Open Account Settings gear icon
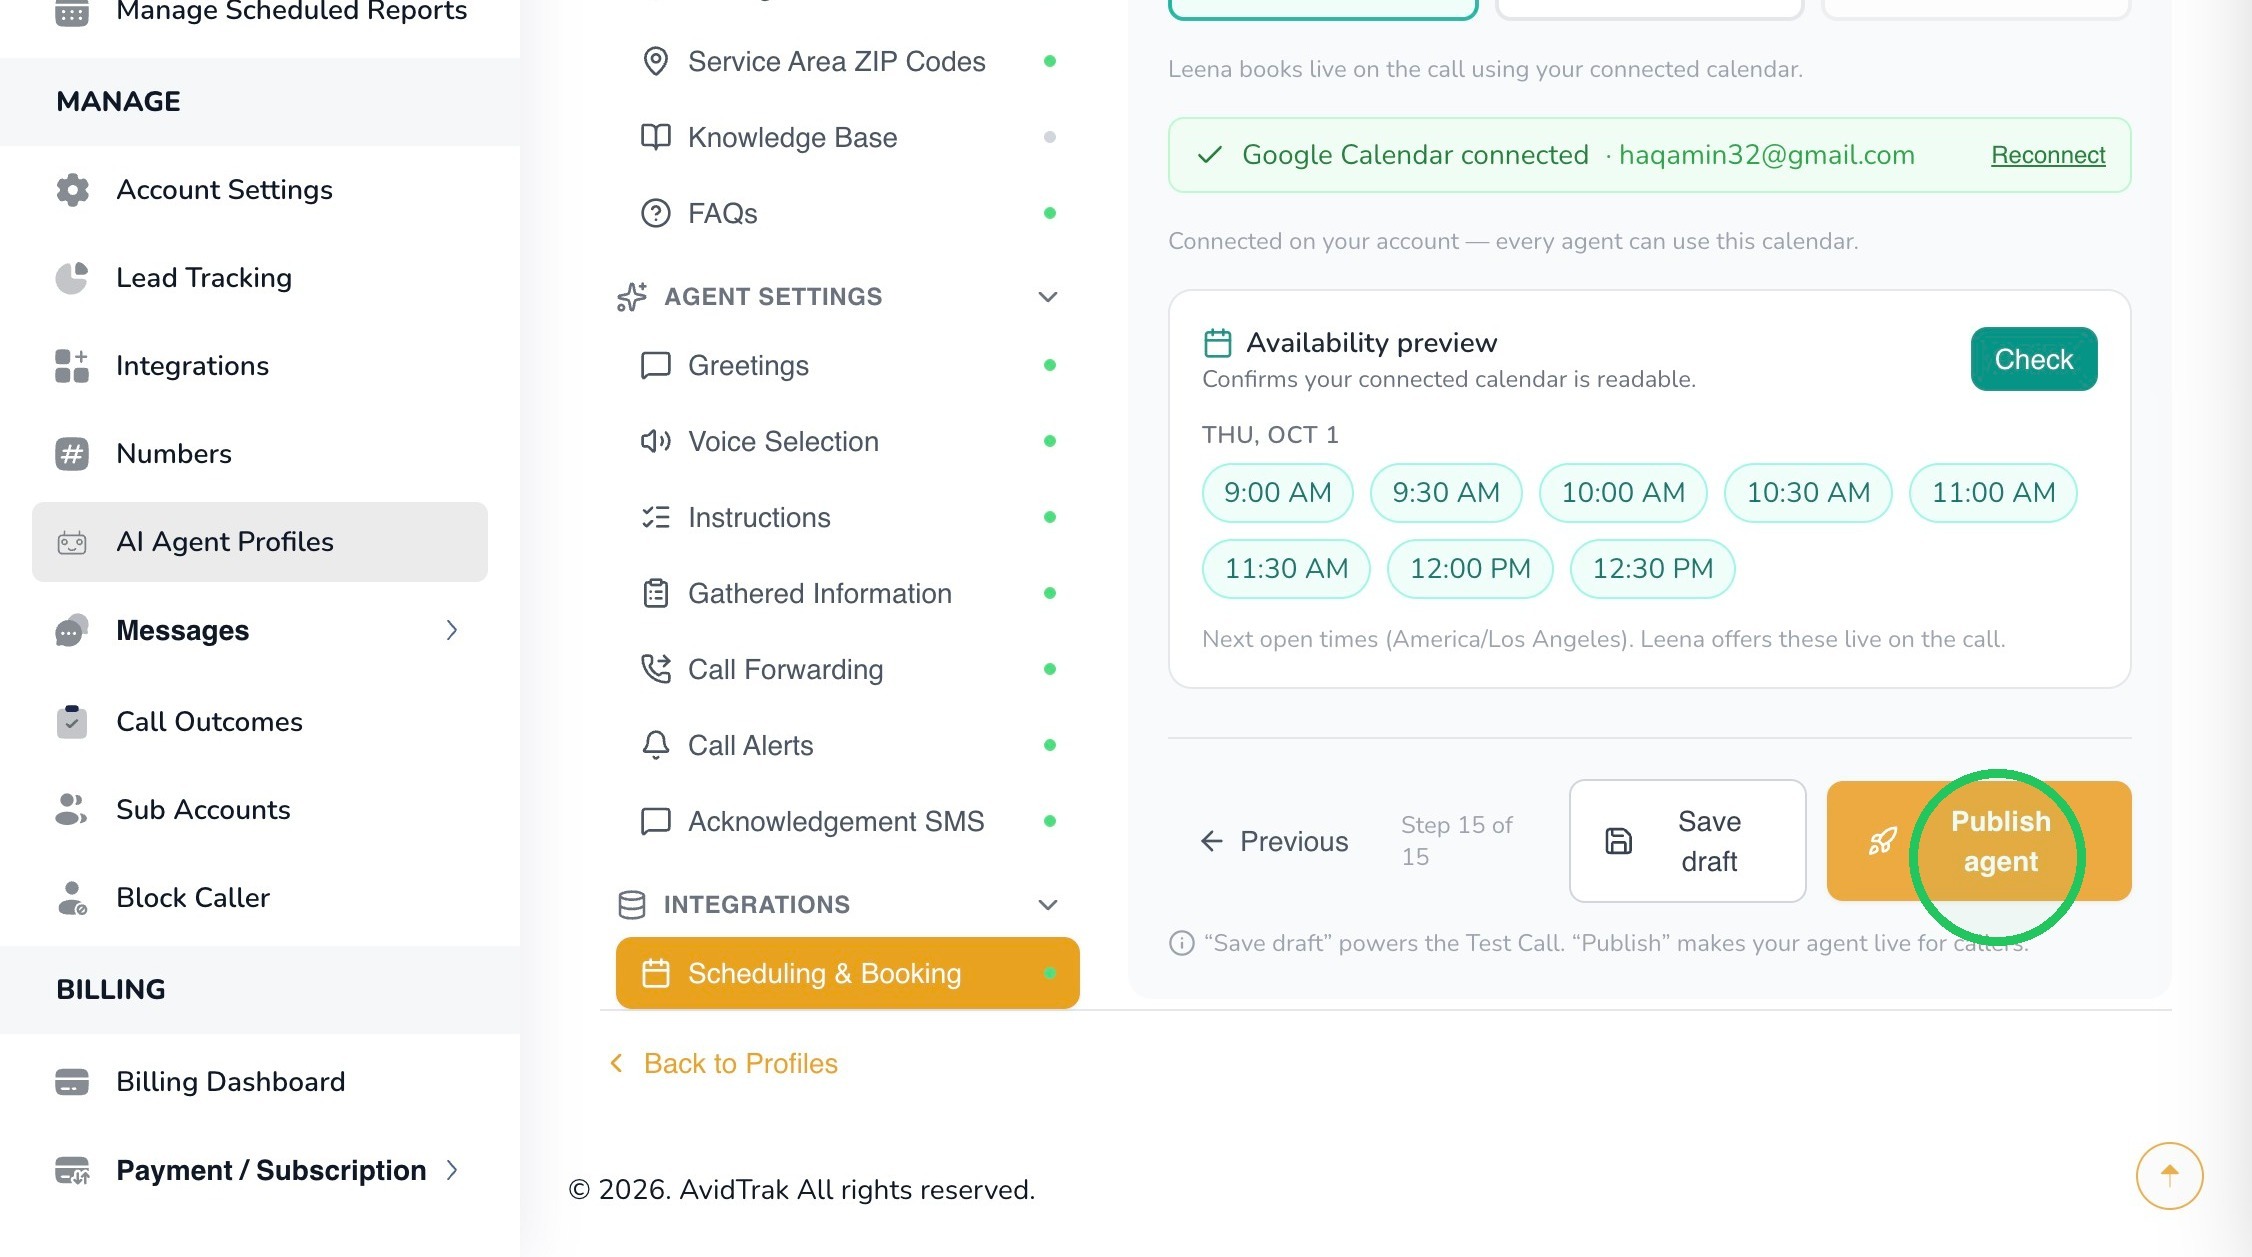The image size is (2252, 1257). (x=72, y=190)
